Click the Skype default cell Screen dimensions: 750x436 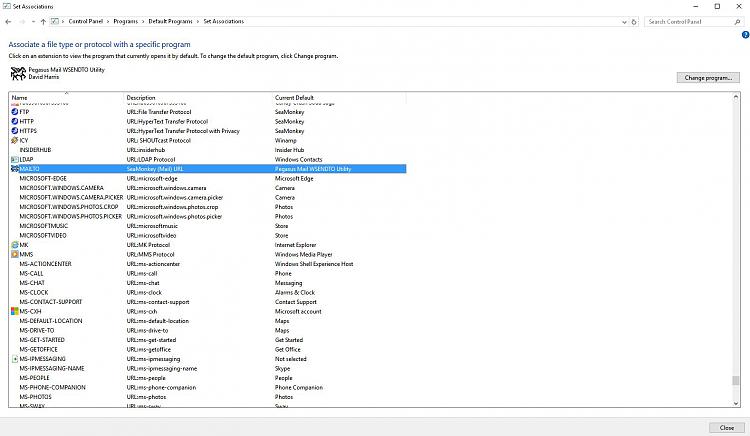click(282, 369)
